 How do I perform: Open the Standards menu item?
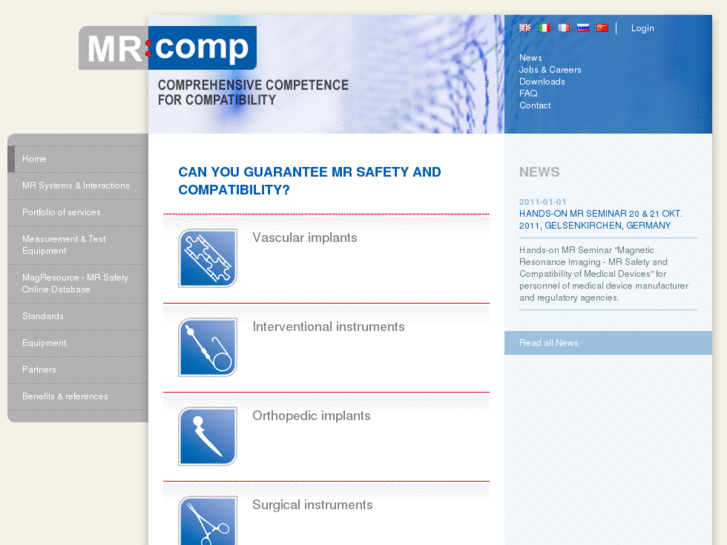point(78,316)
